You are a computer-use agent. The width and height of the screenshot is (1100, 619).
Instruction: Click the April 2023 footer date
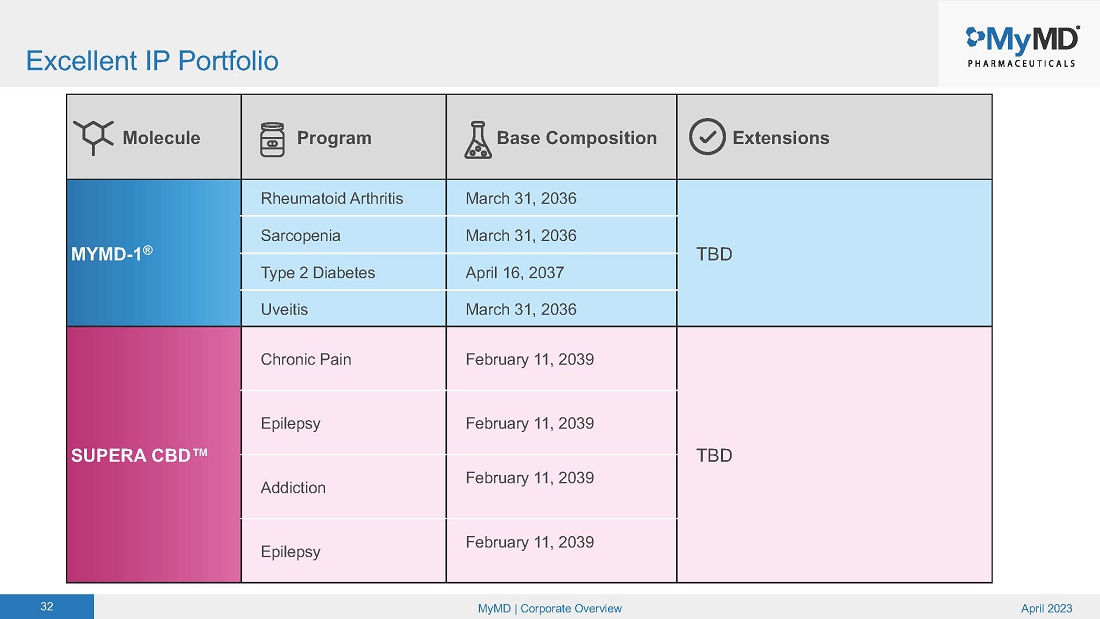[1046, 608]
